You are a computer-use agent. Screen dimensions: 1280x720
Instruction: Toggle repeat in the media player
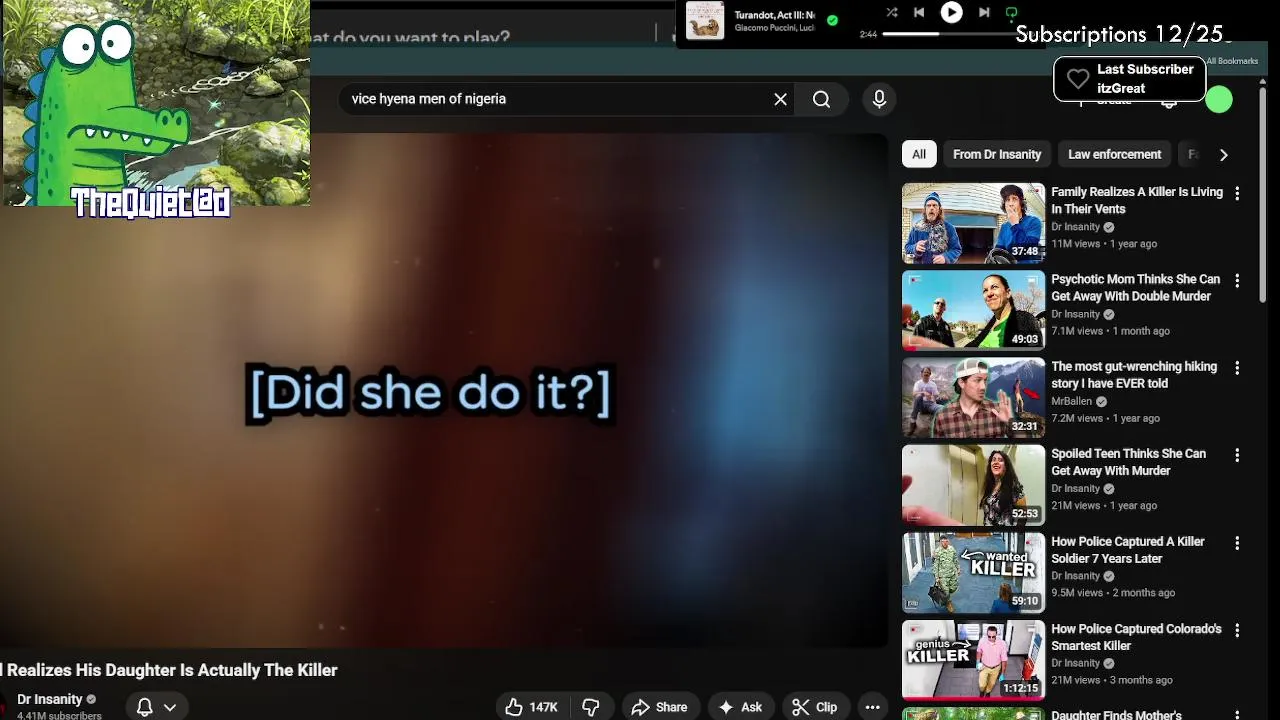1011,13
